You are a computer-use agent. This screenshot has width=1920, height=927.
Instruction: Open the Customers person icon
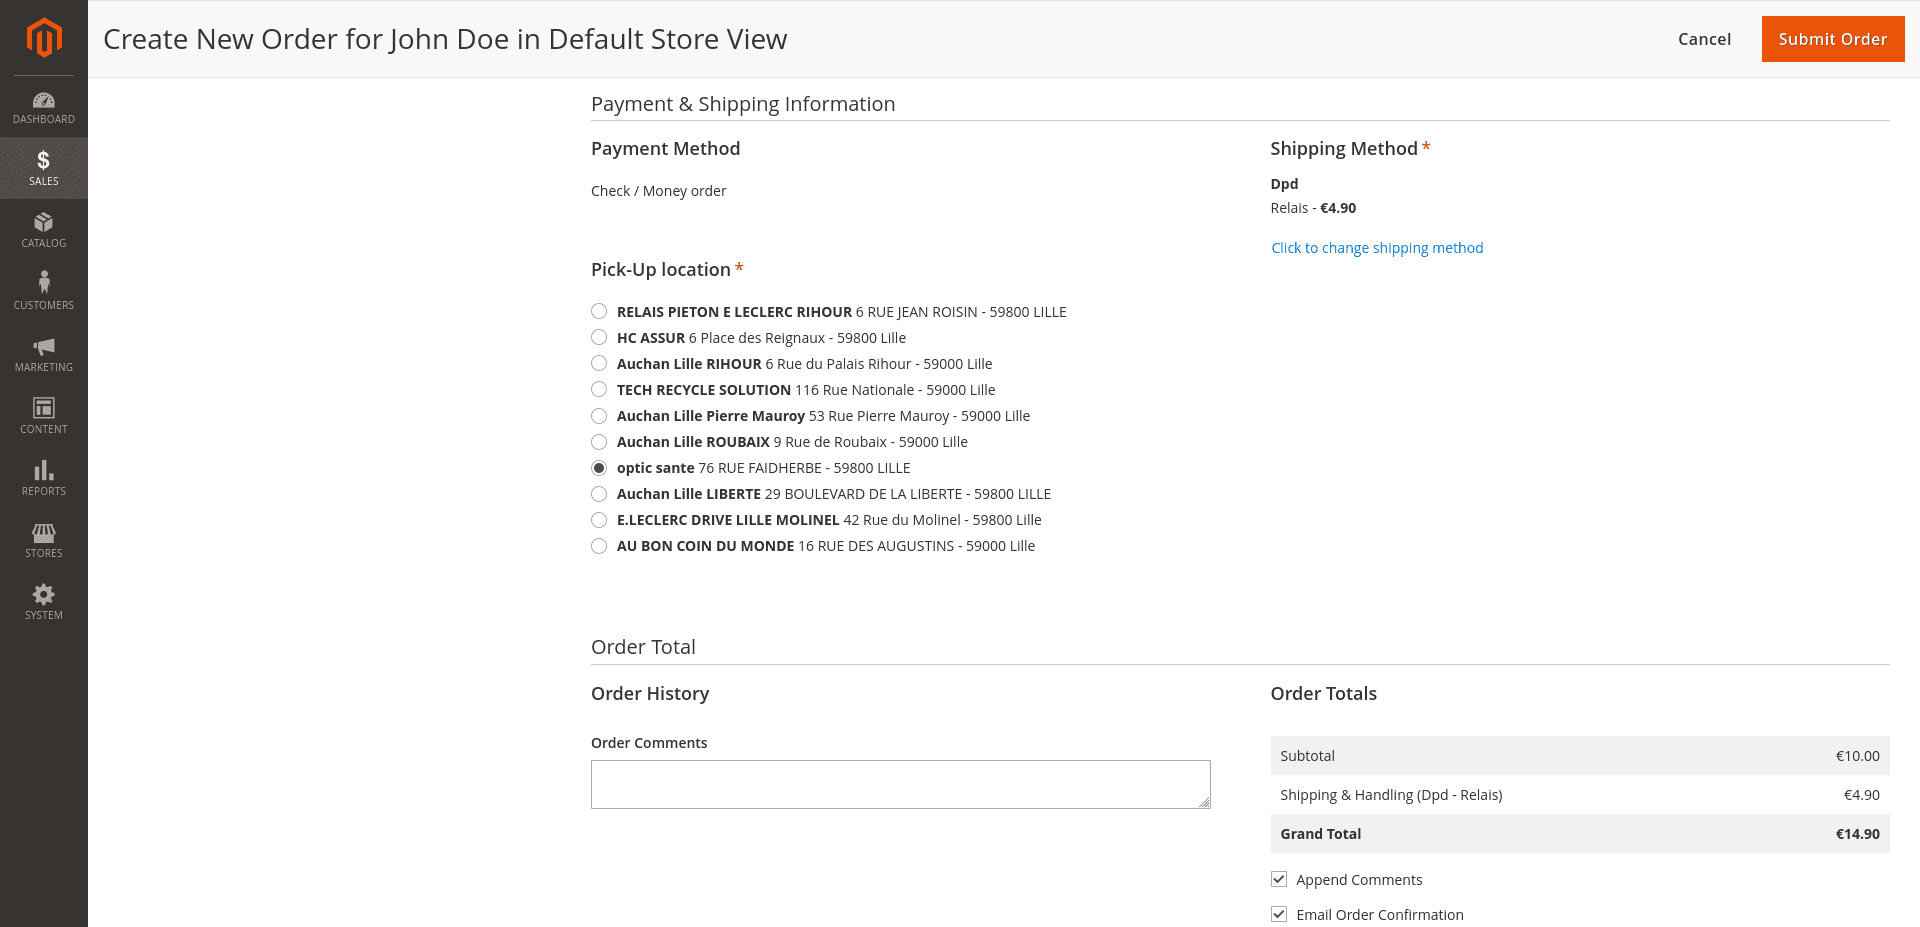coord(44,283)
